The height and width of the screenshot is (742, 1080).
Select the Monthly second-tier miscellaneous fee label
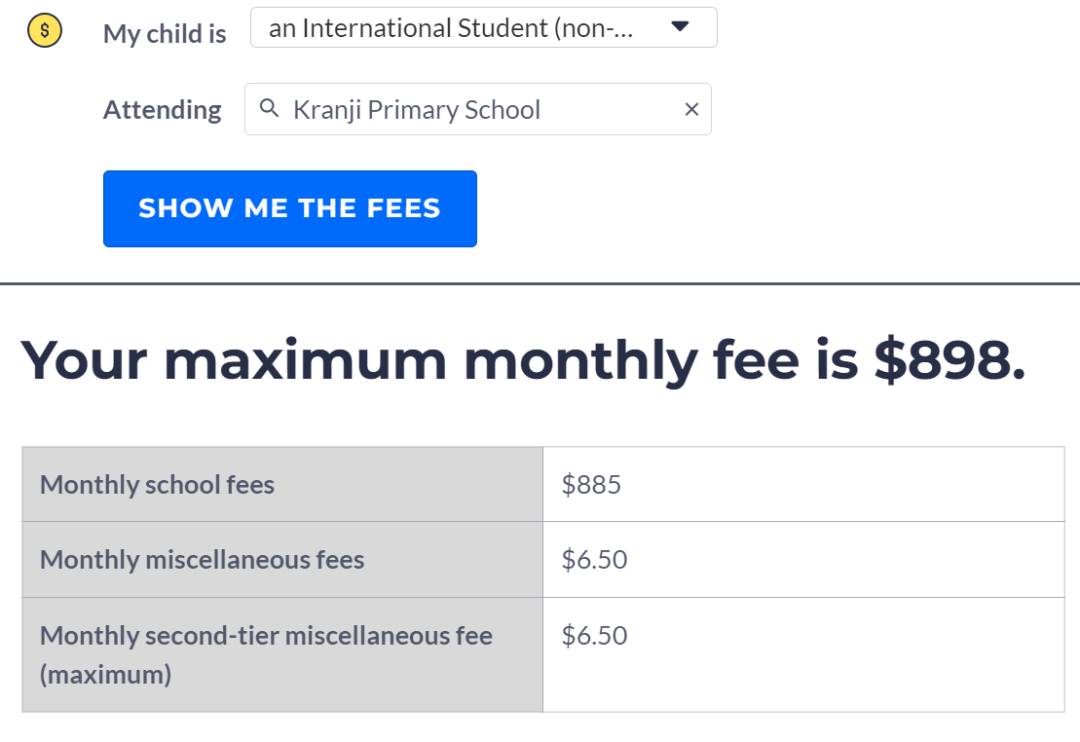266,636
